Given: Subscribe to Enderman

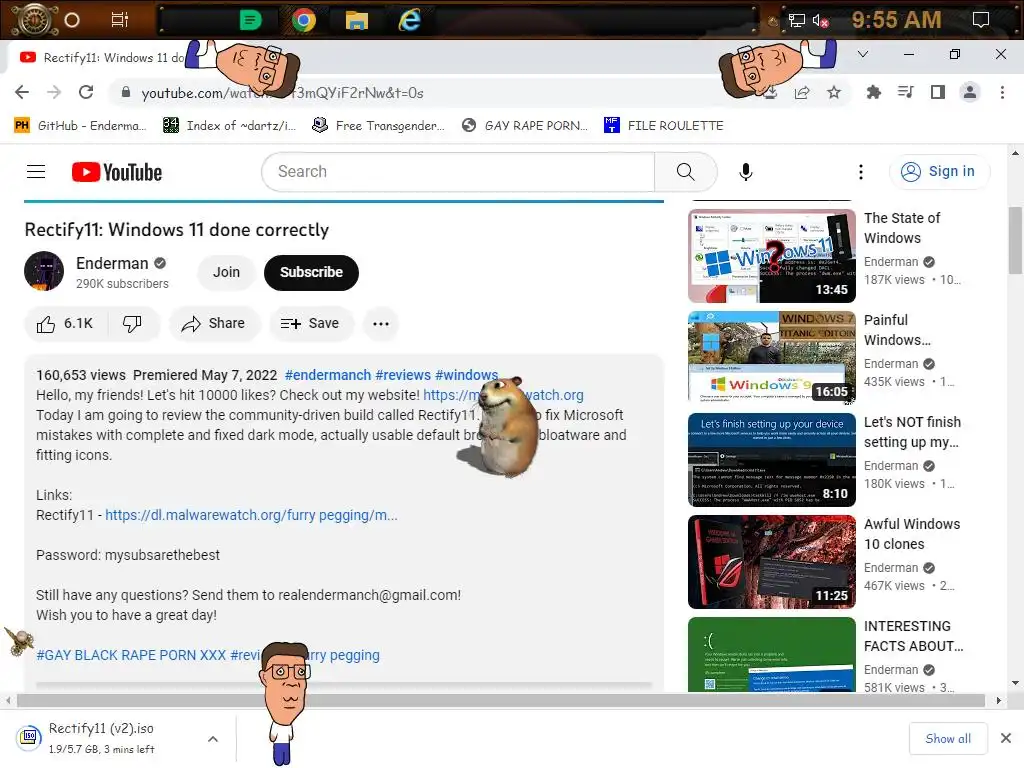Looking at the screenshot, I should (x=311, y=272).
